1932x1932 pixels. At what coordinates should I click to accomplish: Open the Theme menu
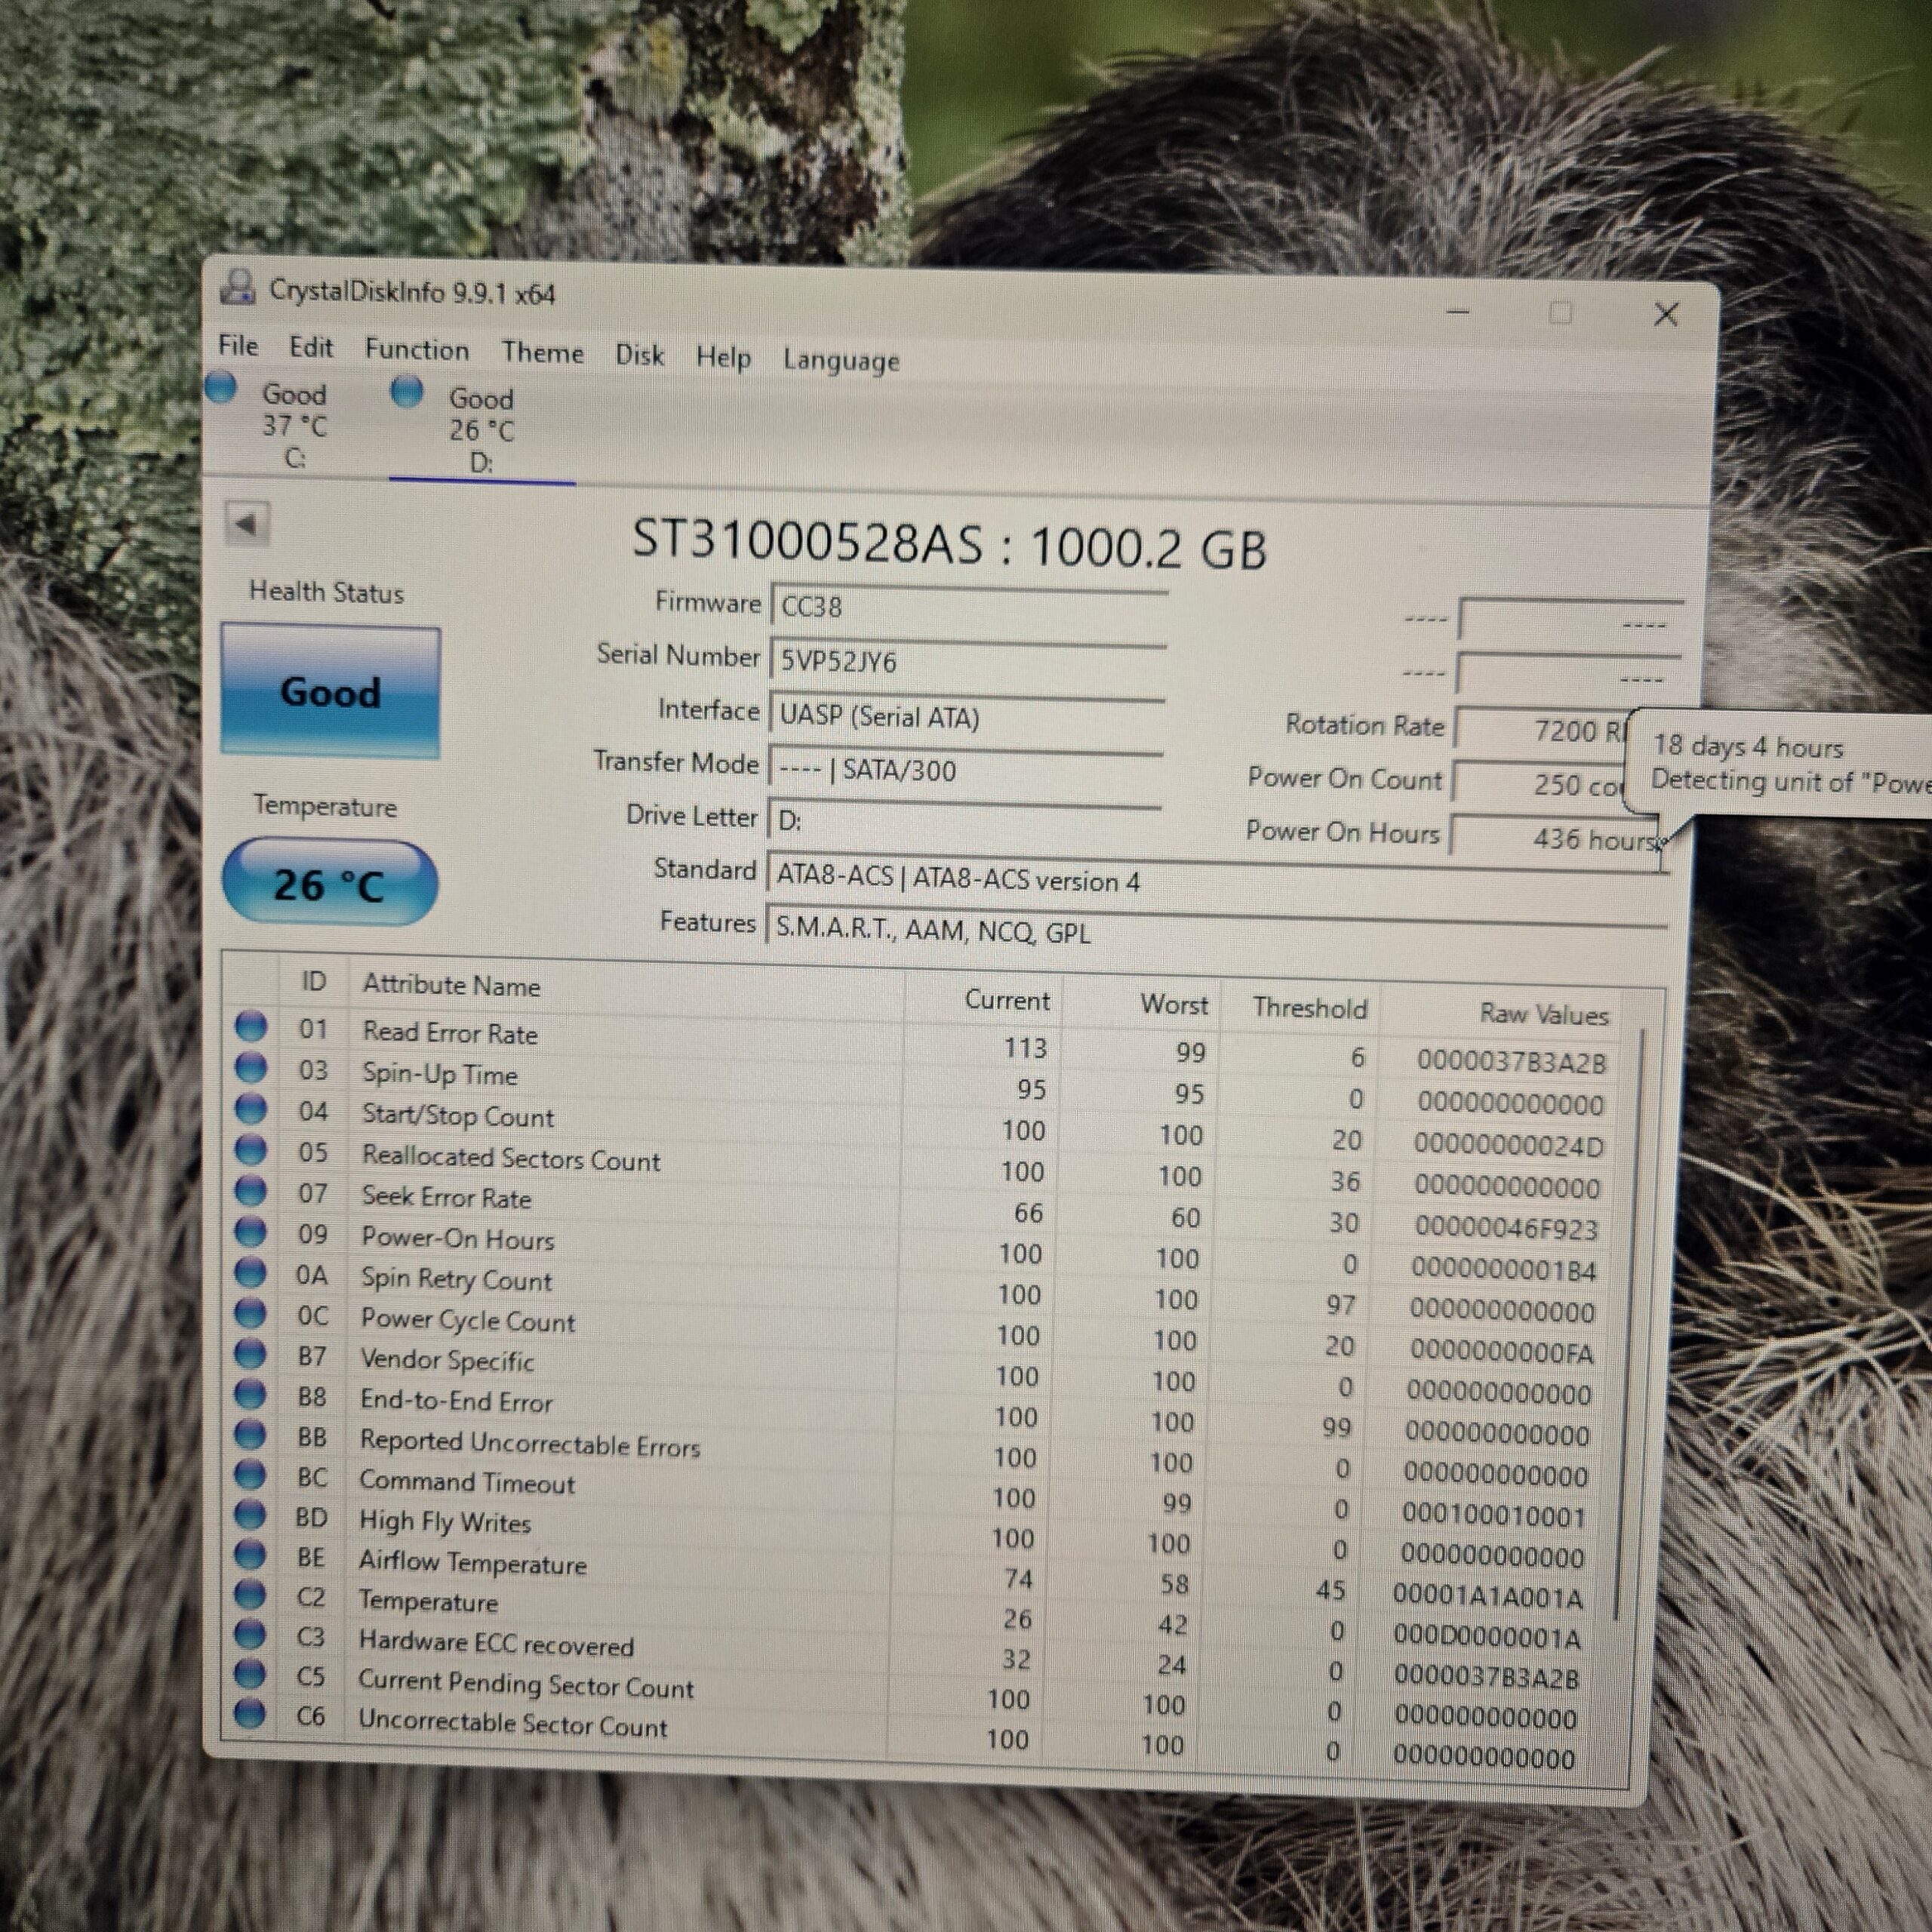point(542,353)
